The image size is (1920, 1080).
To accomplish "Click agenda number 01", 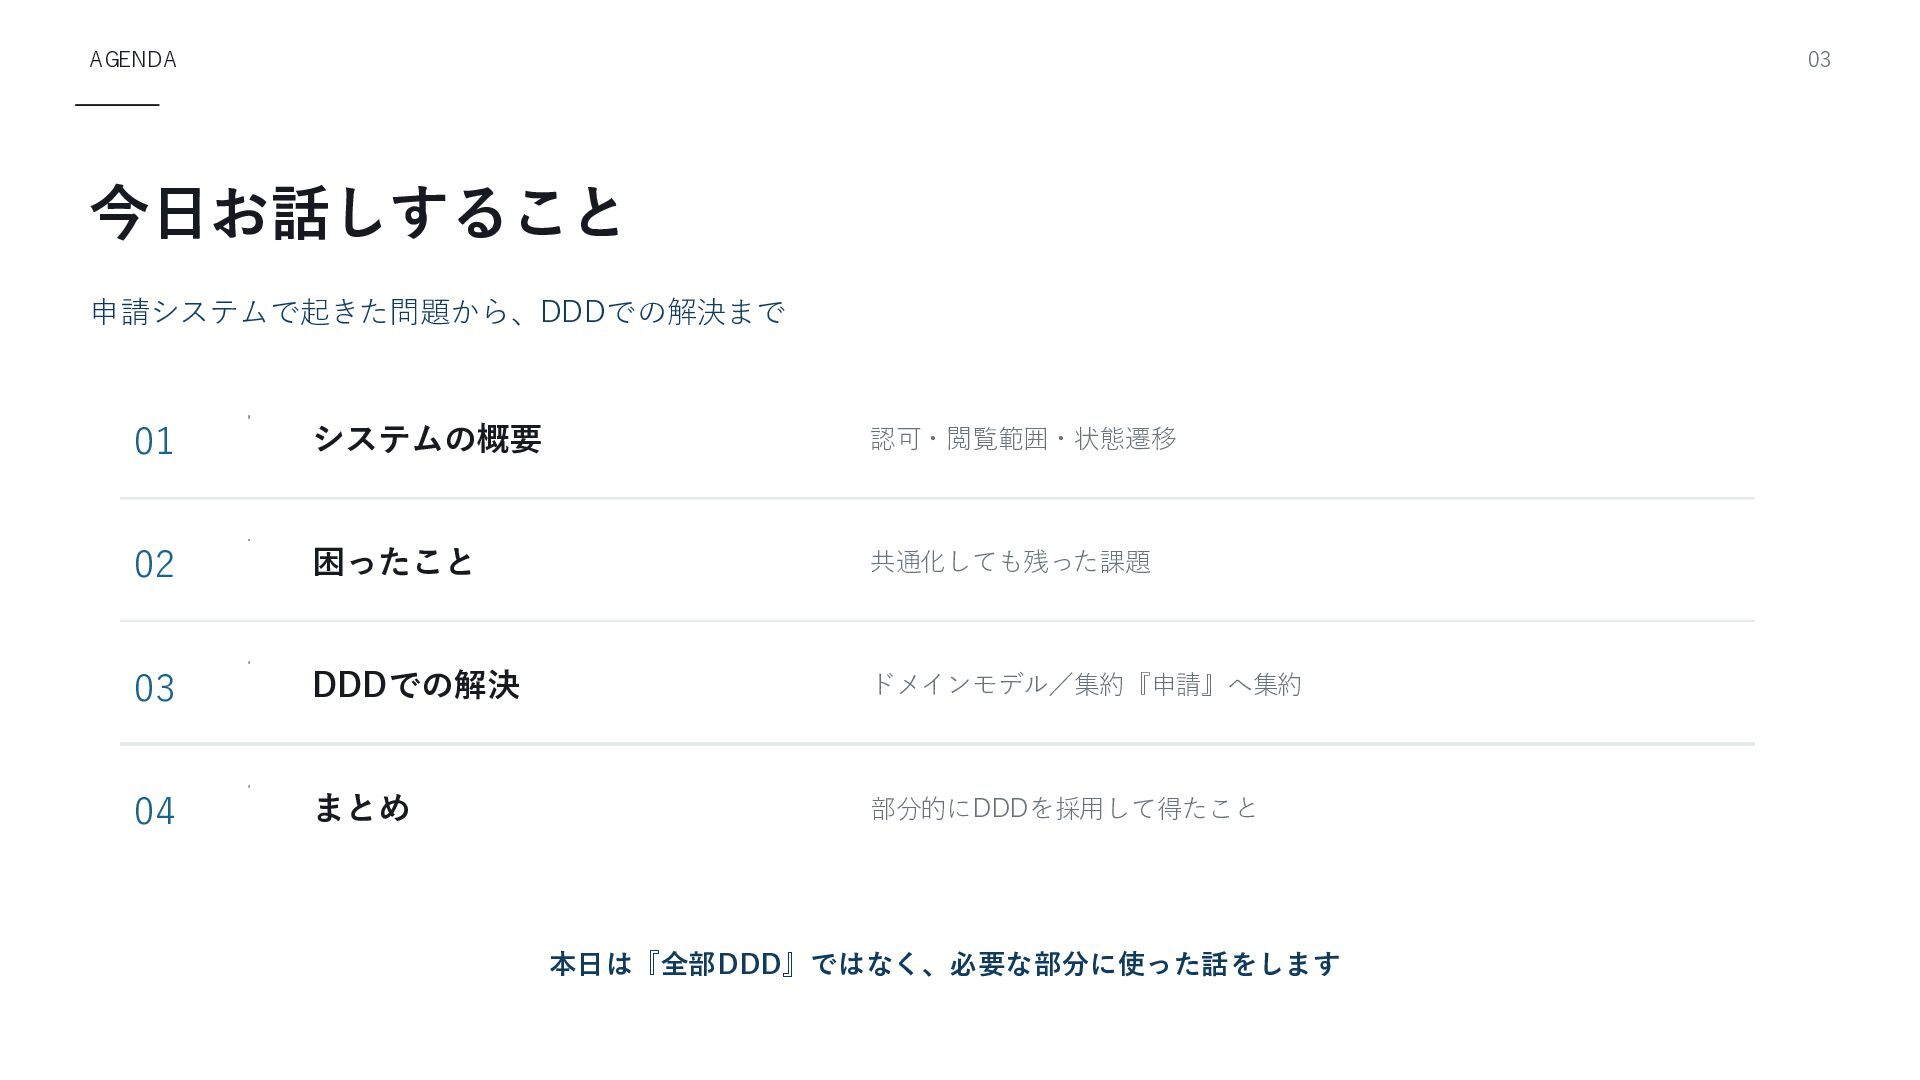I will click(x=154, y=441).
